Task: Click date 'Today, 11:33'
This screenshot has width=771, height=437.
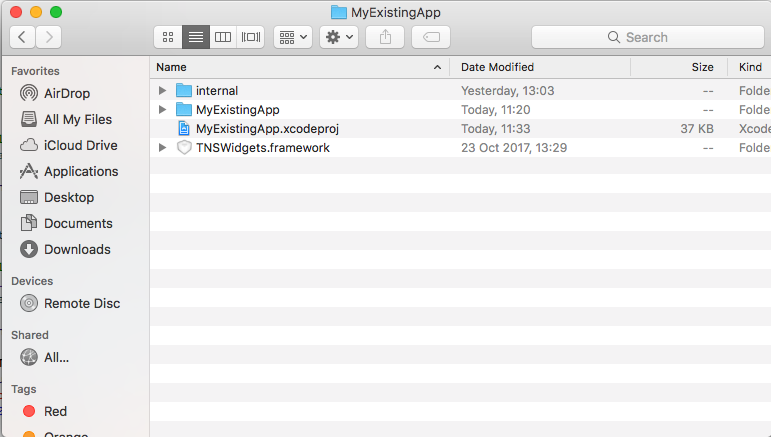Action: tap(496, 129)
